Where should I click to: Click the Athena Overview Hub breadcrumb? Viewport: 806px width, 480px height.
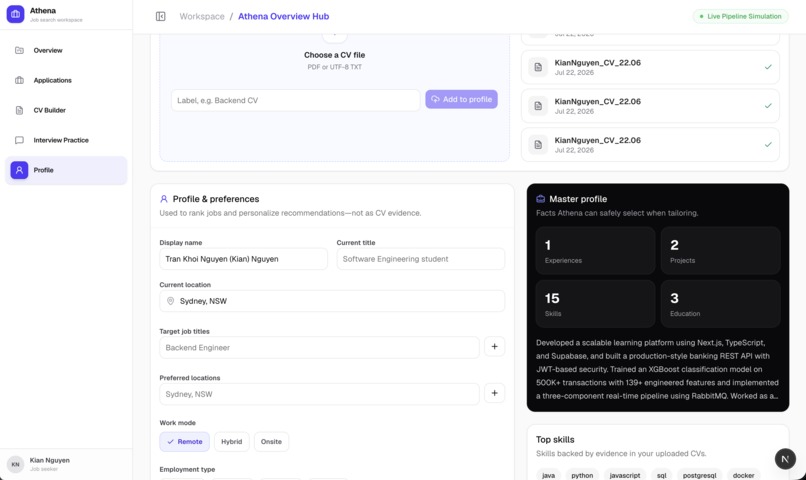tap(283, 16)
